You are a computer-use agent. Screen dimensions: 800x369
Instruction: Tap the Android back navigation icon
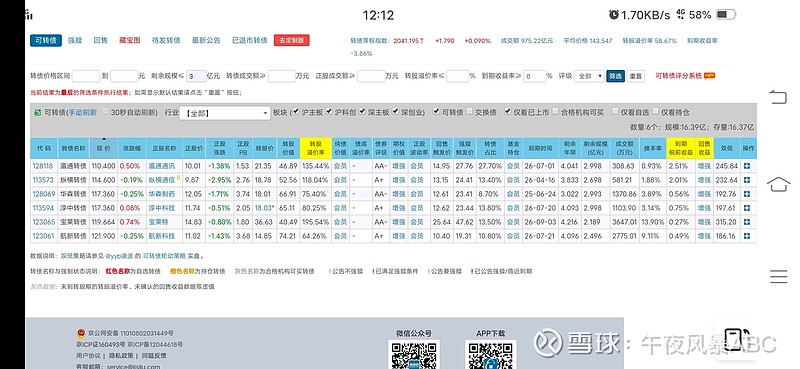coord(778,96)
